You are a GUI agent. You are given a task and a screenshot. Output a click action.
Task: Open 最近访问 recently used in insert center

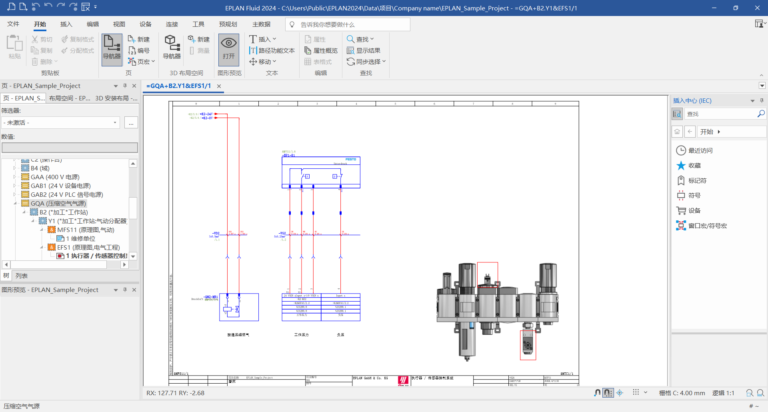click(695, 150)
